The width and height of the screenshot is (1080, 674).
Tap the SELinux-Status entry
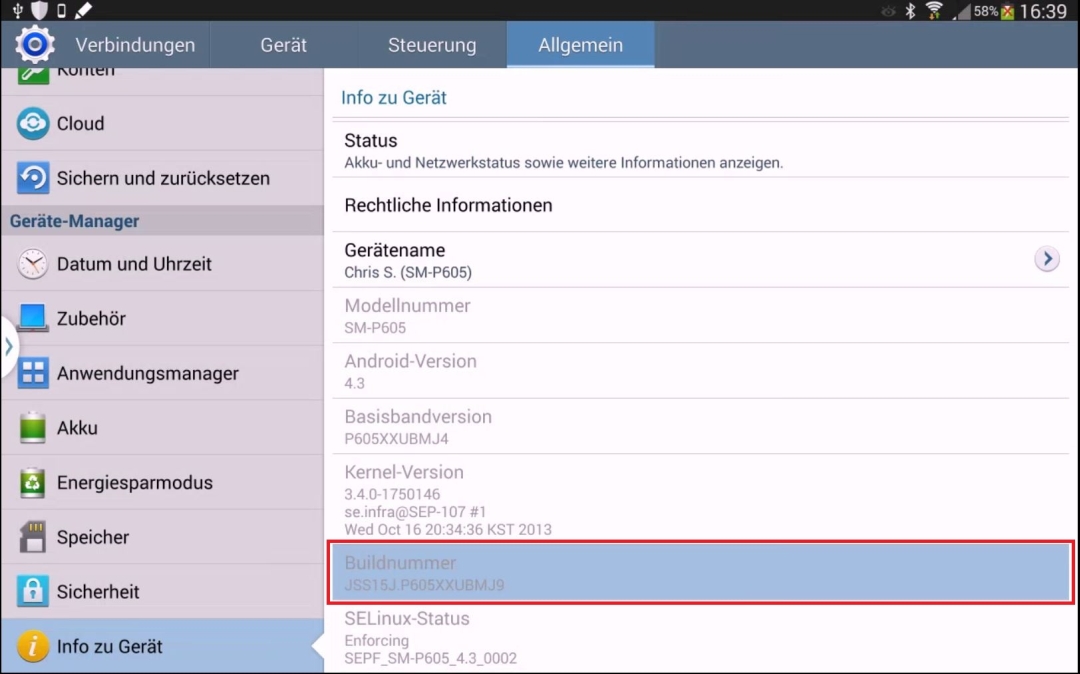[x=700, y=638]
